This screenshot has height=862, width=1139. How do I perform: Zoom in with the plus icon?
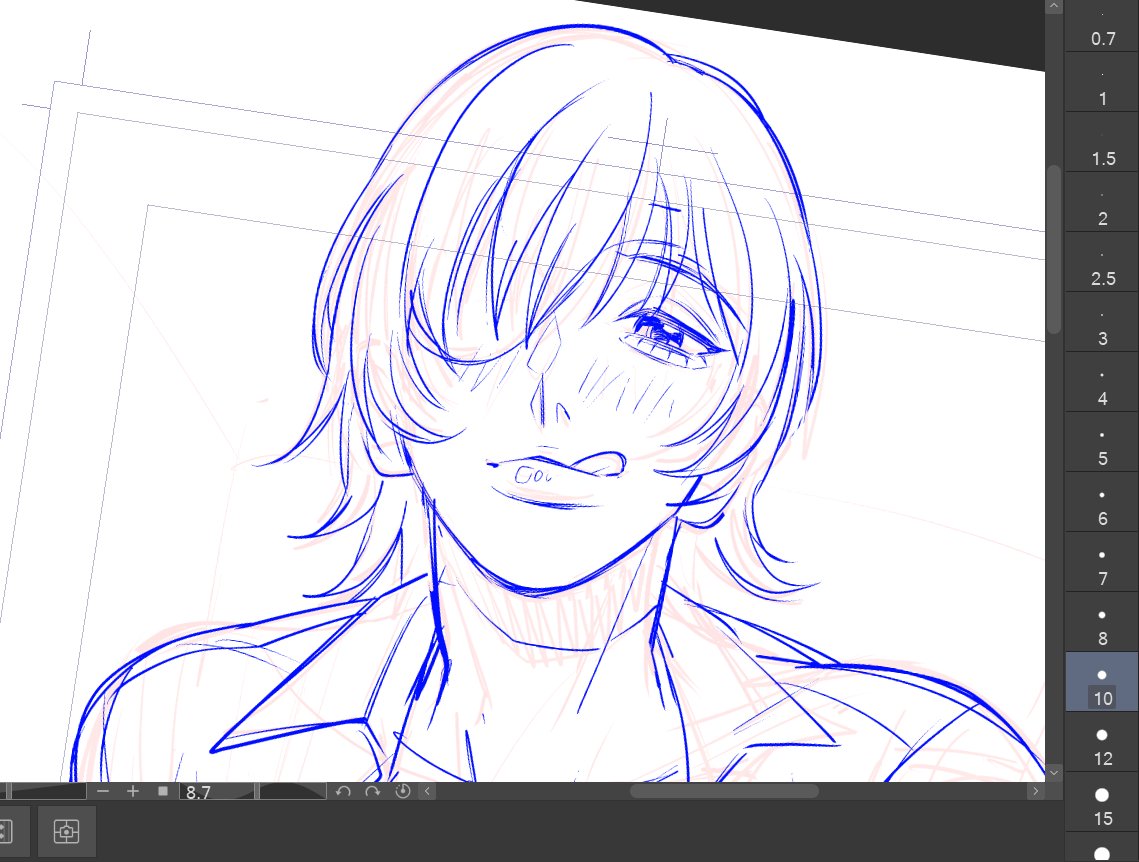click(x=132, y=791)
